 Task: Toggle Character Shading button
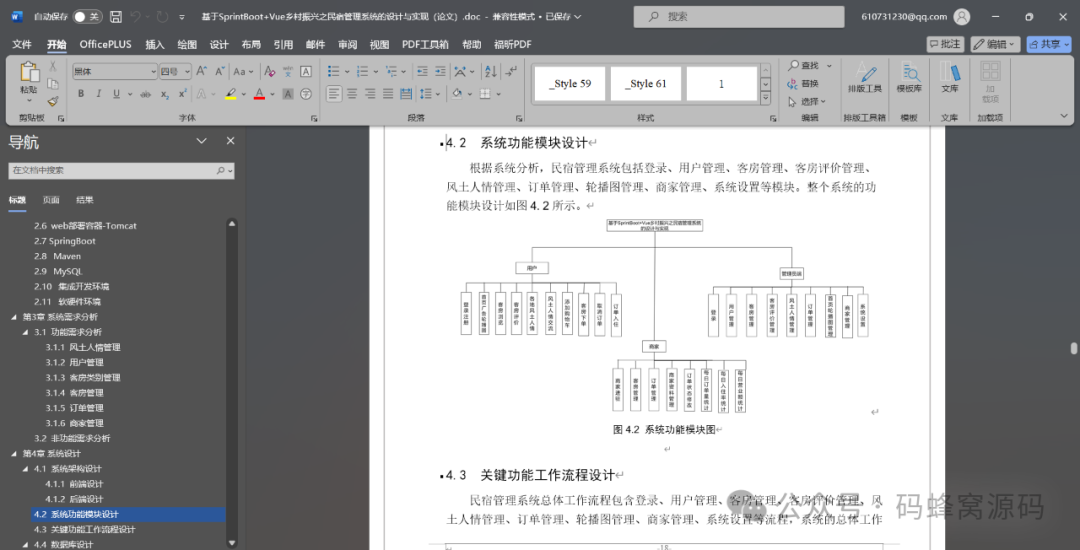click(x=288, y=94)
